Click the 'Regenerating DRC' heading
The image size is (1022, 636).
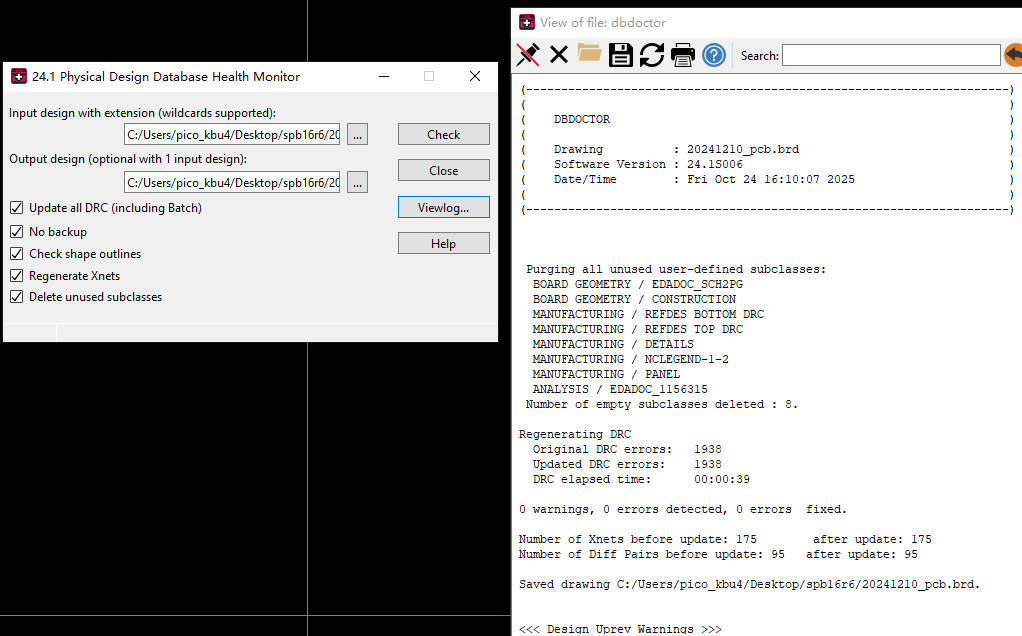[x=575, y=434]
